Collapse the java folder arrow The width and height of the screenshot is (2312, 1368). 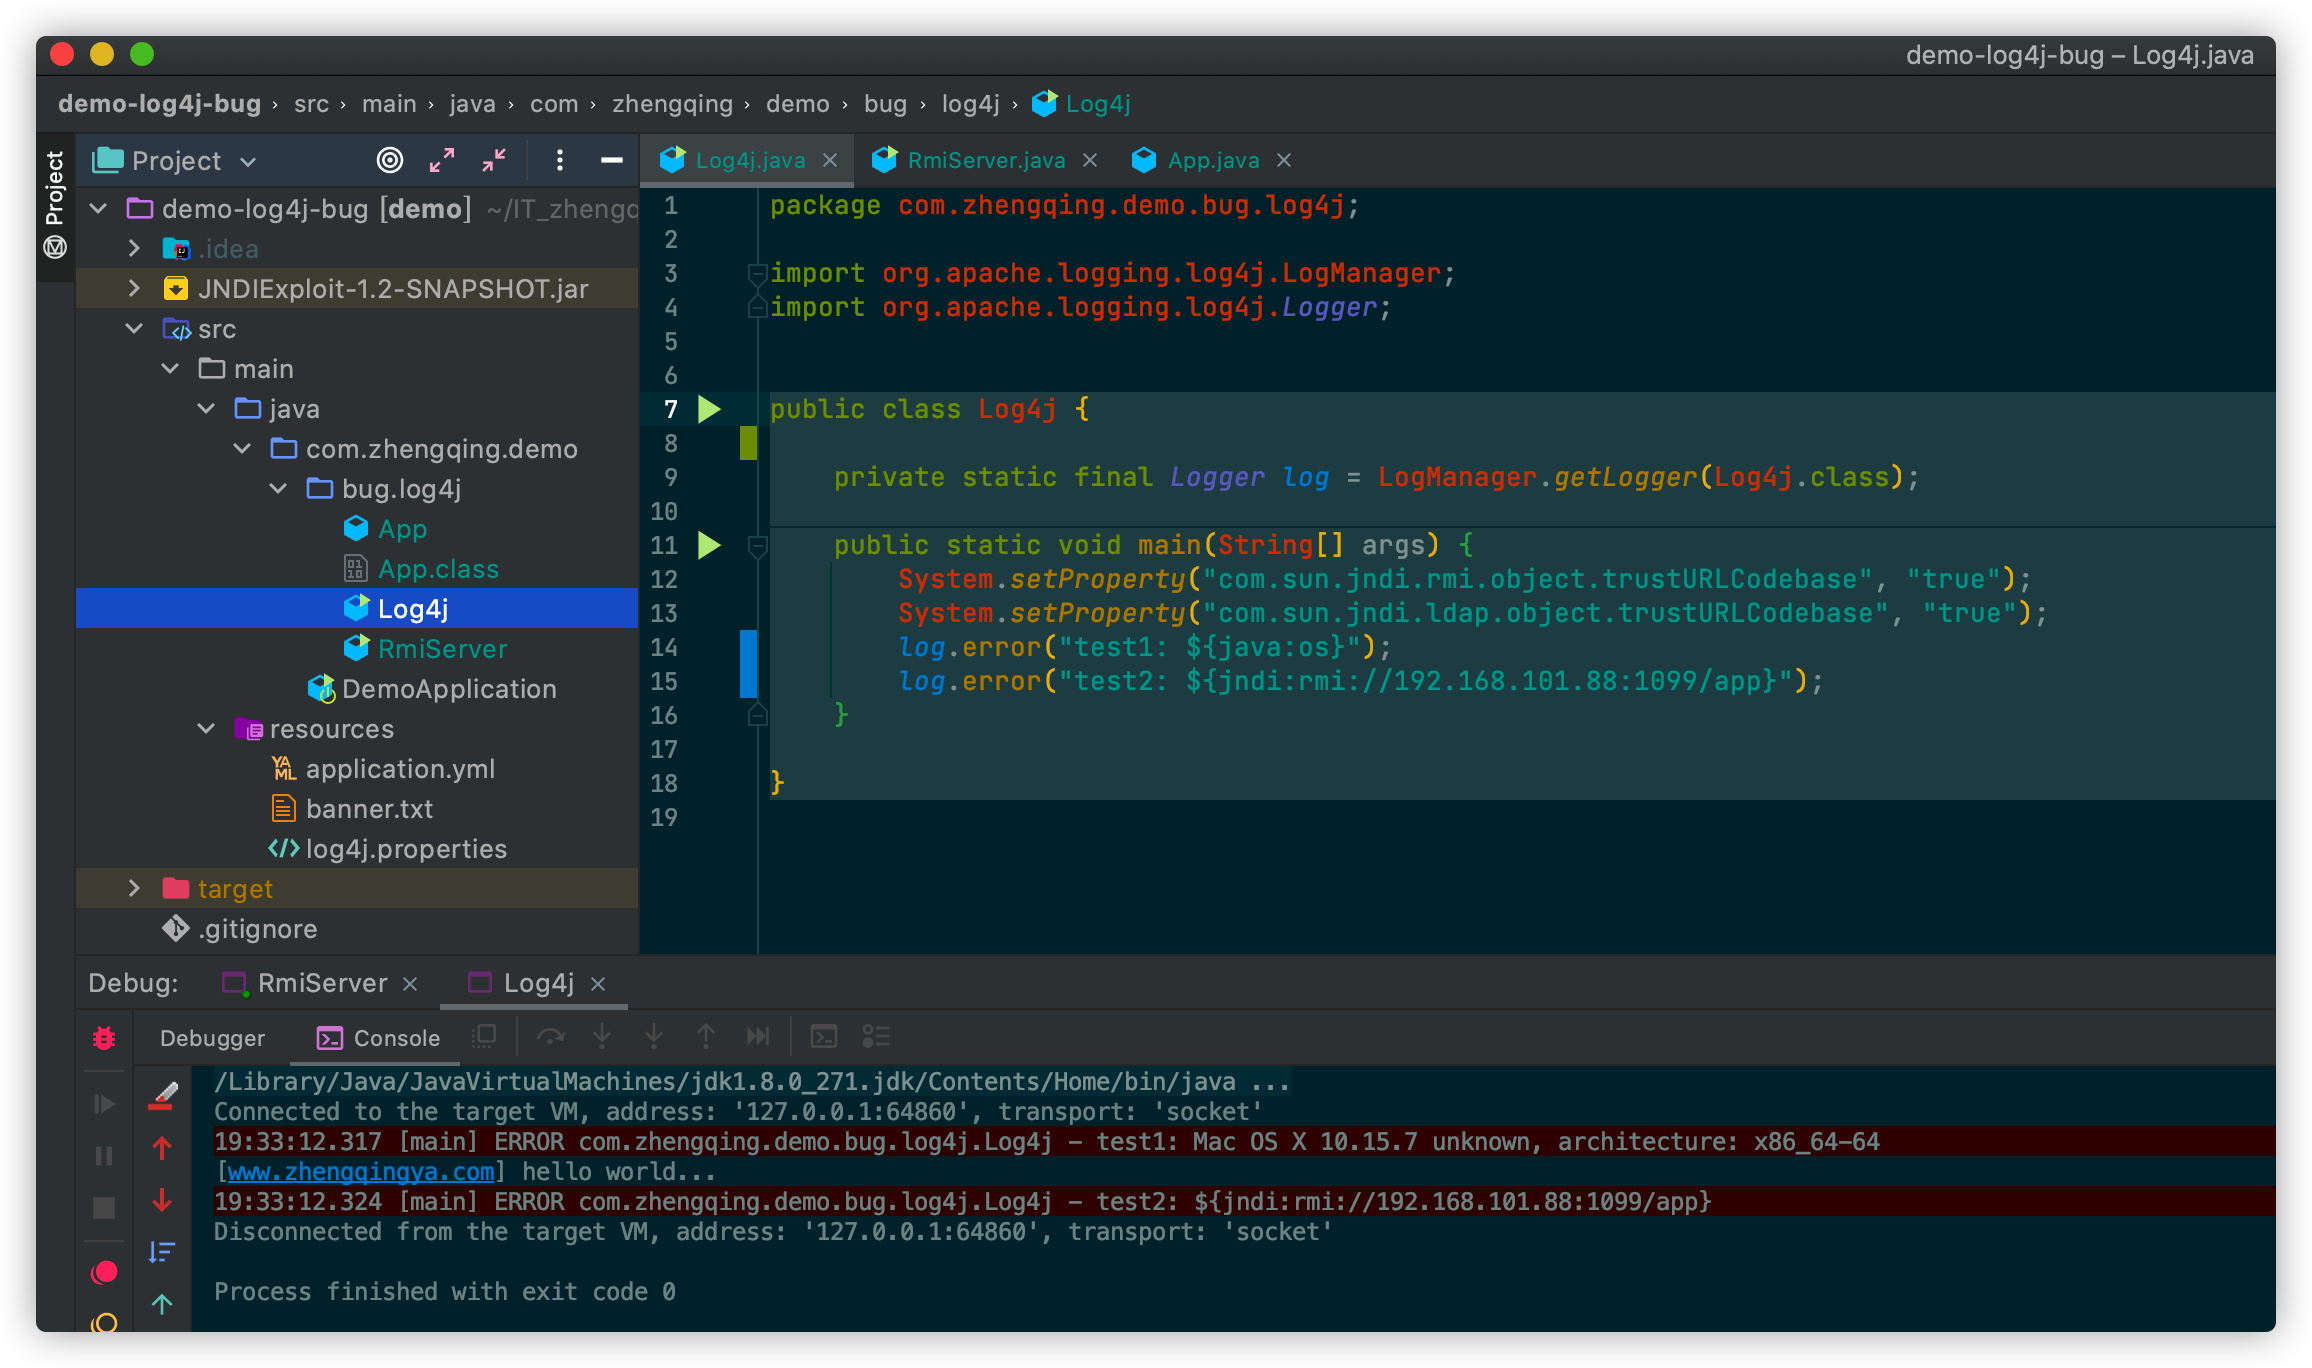(206, 409)
